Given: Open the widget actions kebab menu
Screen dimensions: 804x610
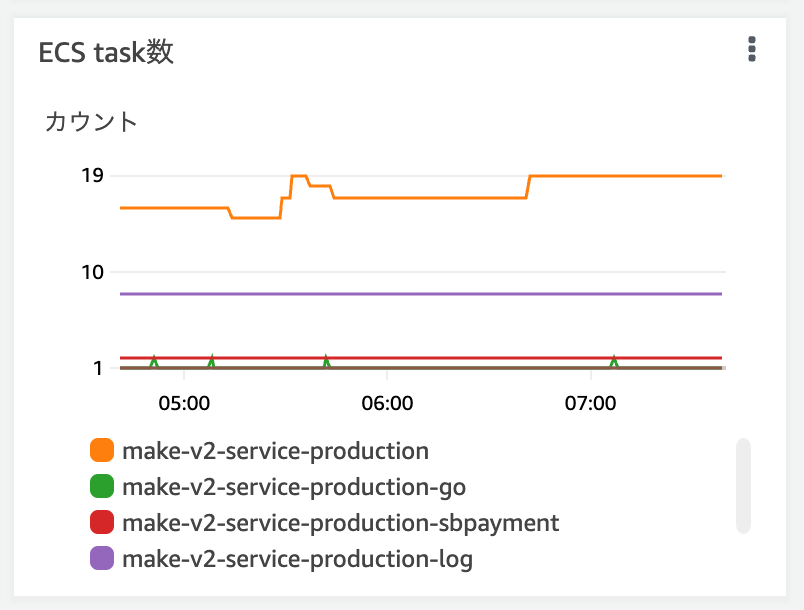Looking at the screenshot, I should tap(752, 50).
